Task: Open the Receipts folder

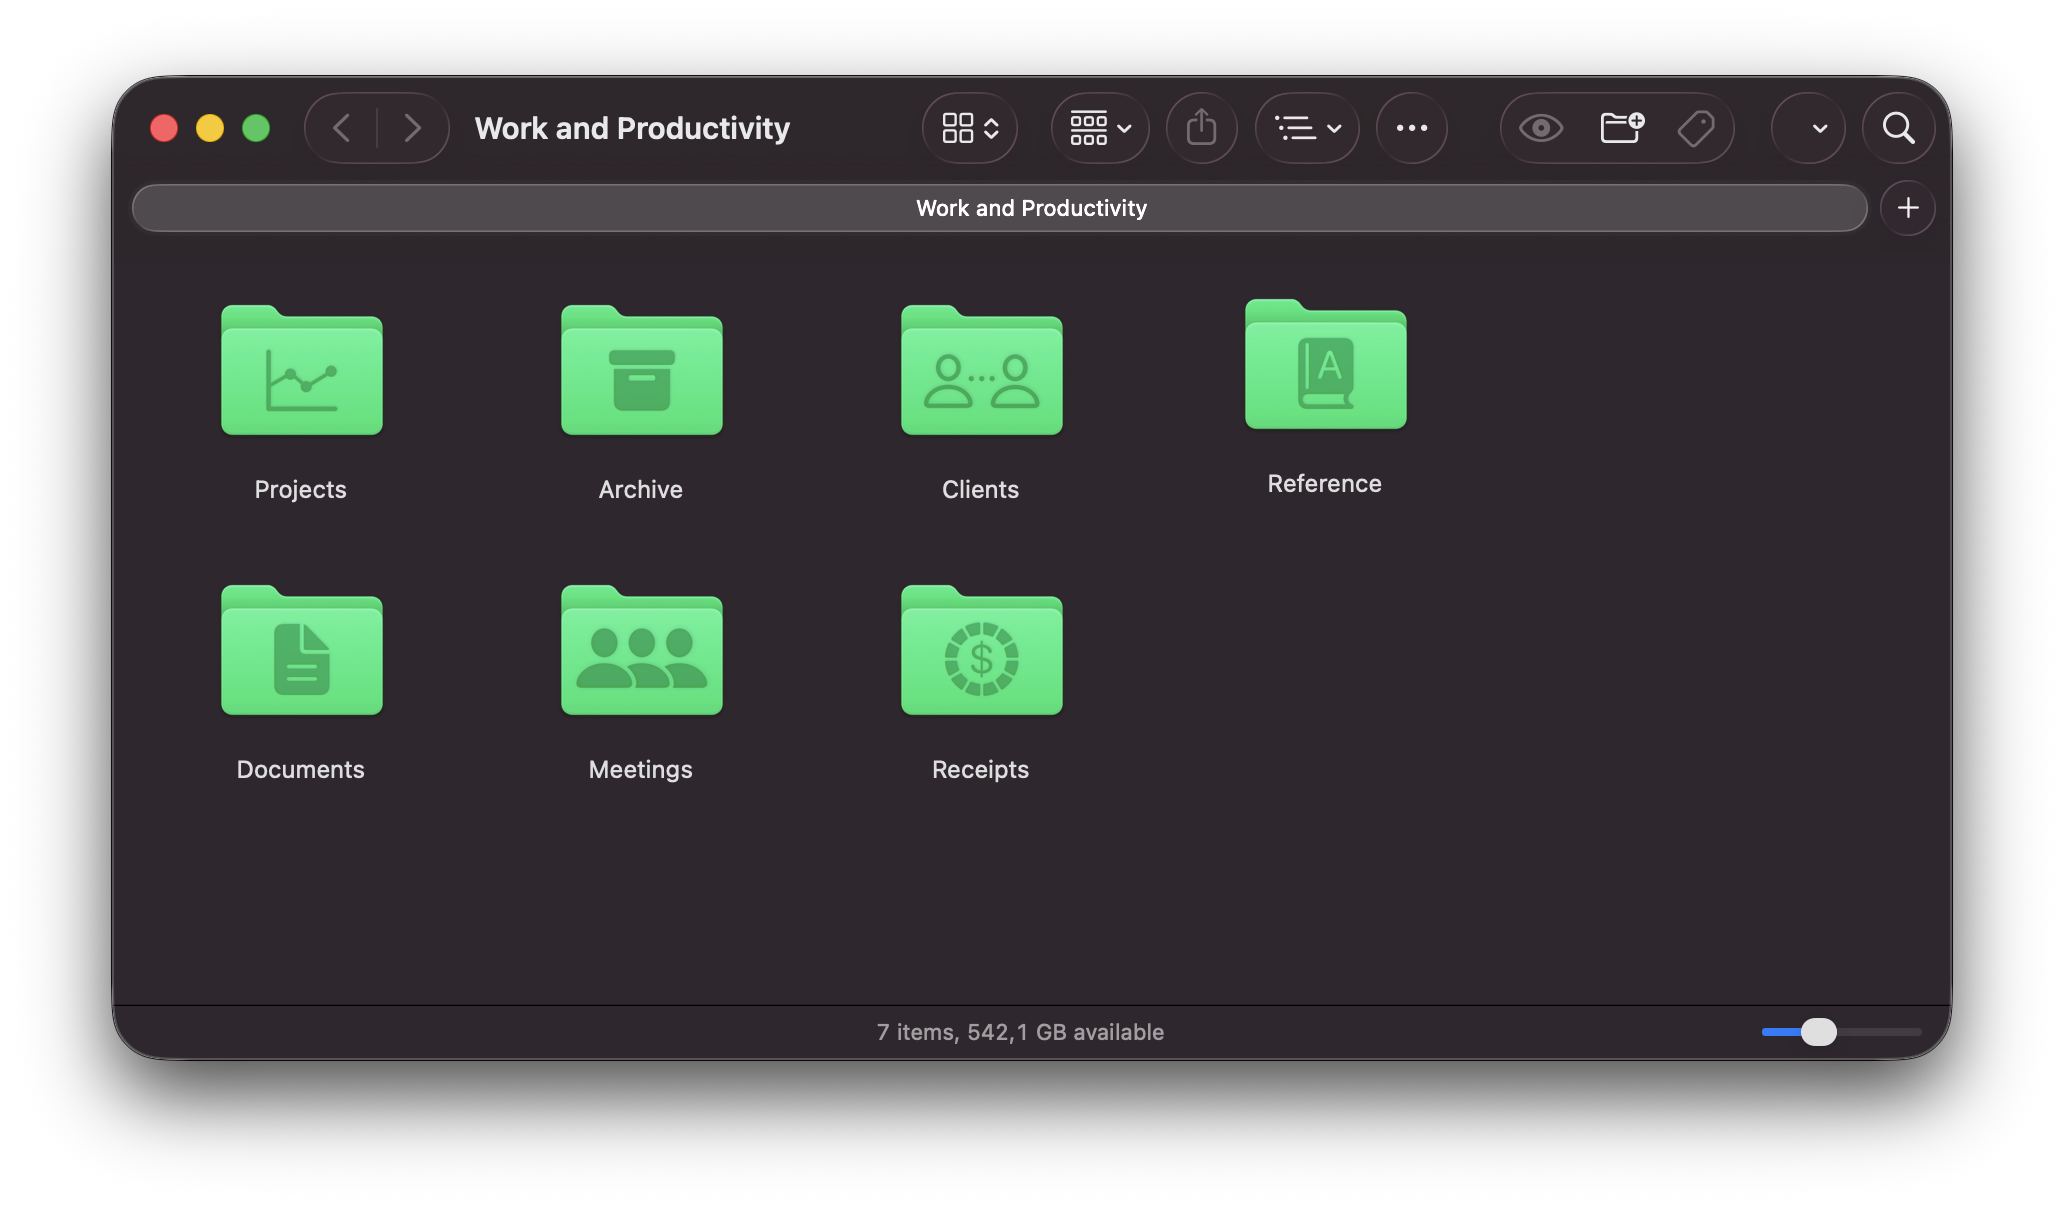Action: pyautogui.click(x=981, y=652)
